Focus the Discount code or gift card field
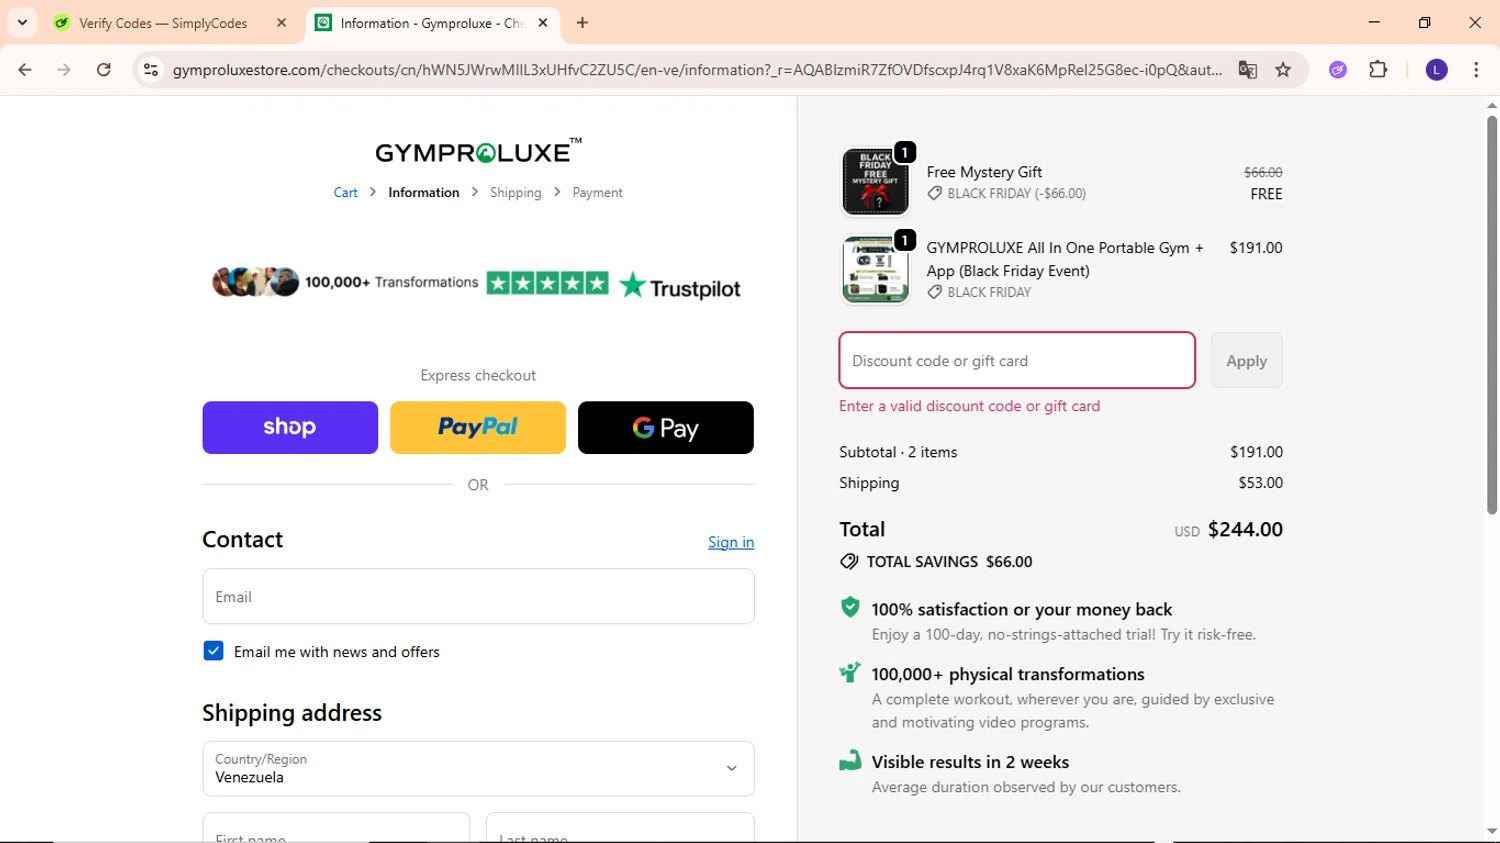 tap(1017, 360)
